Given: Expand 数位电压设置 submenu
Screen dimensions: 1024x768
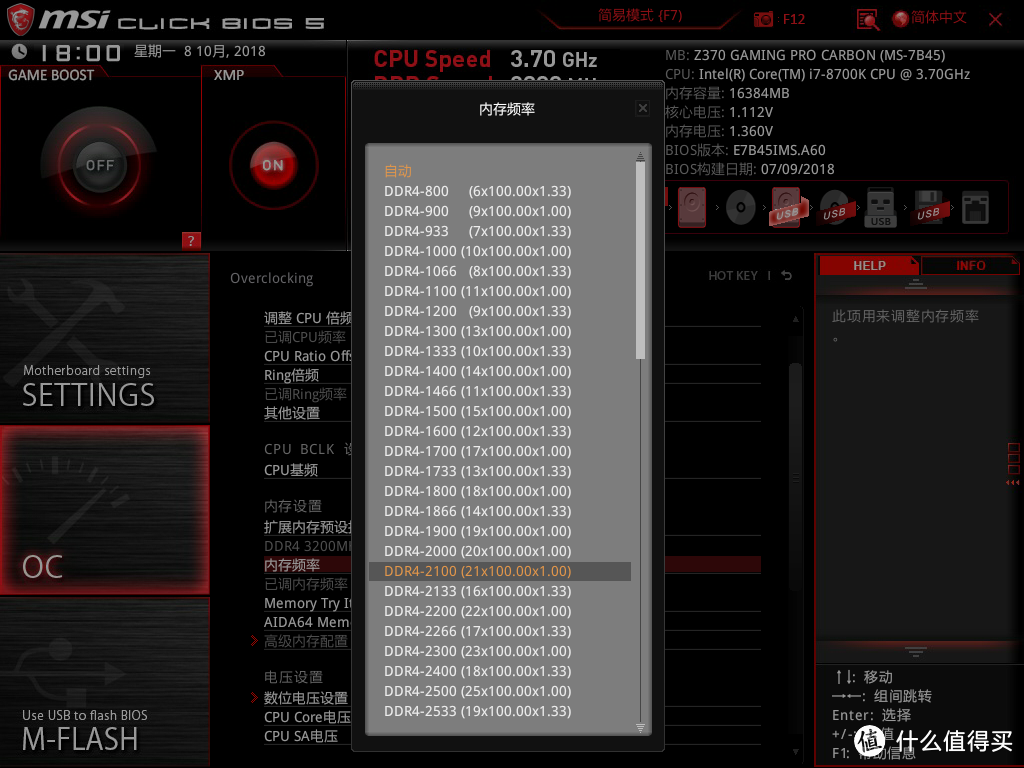Looking at the screenshot, I should click(x=305, y=698).
